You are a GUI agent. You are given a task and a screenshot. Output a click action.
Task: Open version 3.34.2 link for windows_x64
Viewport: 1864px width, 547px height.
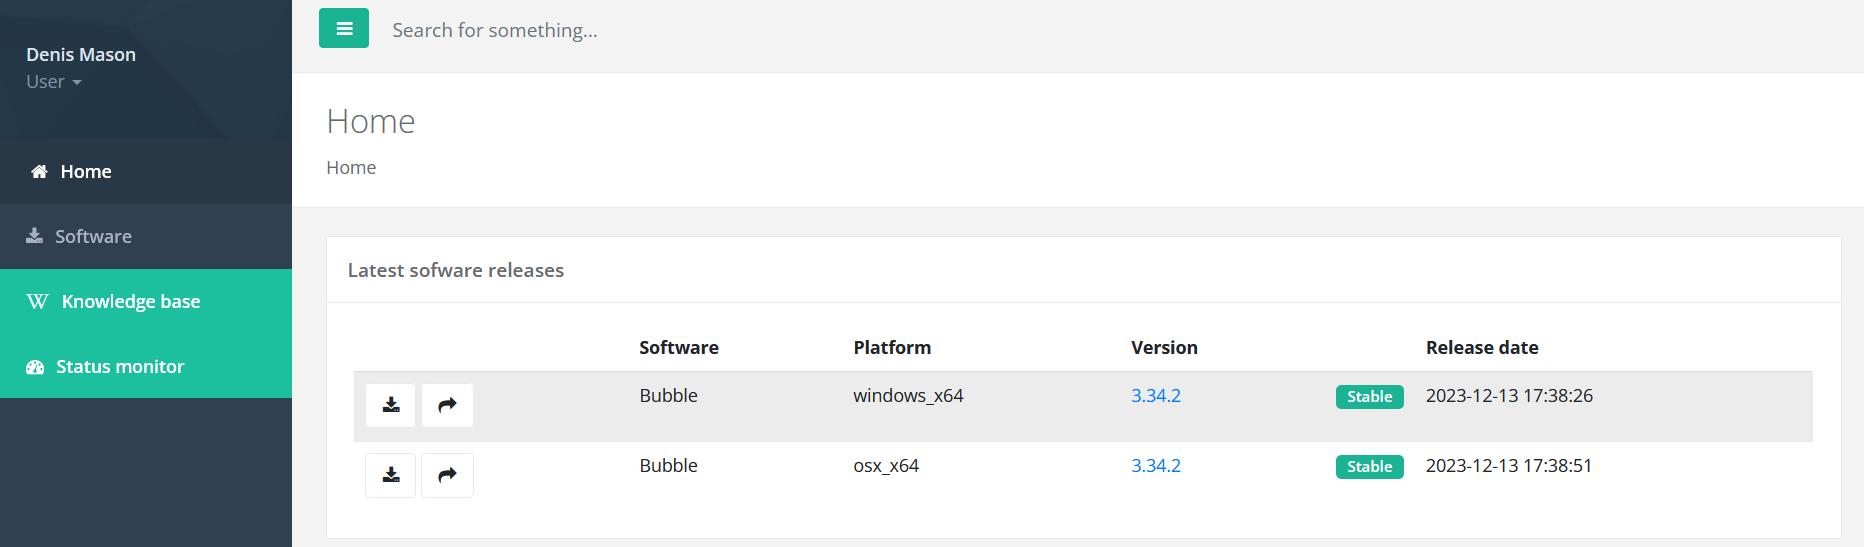[1155, 396]
